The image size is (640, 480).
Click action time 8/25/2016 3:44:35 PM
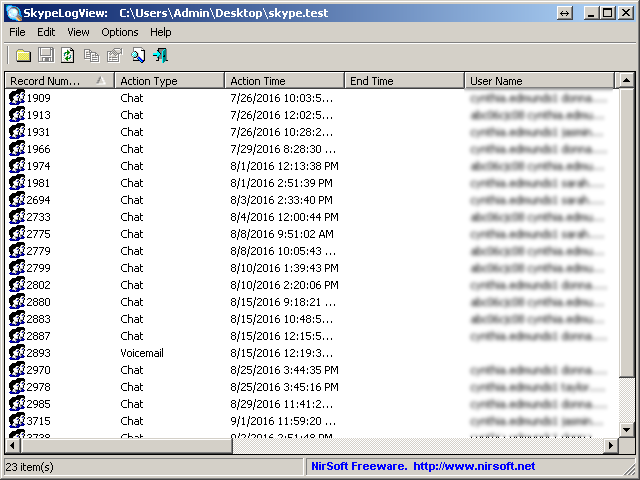284,370
